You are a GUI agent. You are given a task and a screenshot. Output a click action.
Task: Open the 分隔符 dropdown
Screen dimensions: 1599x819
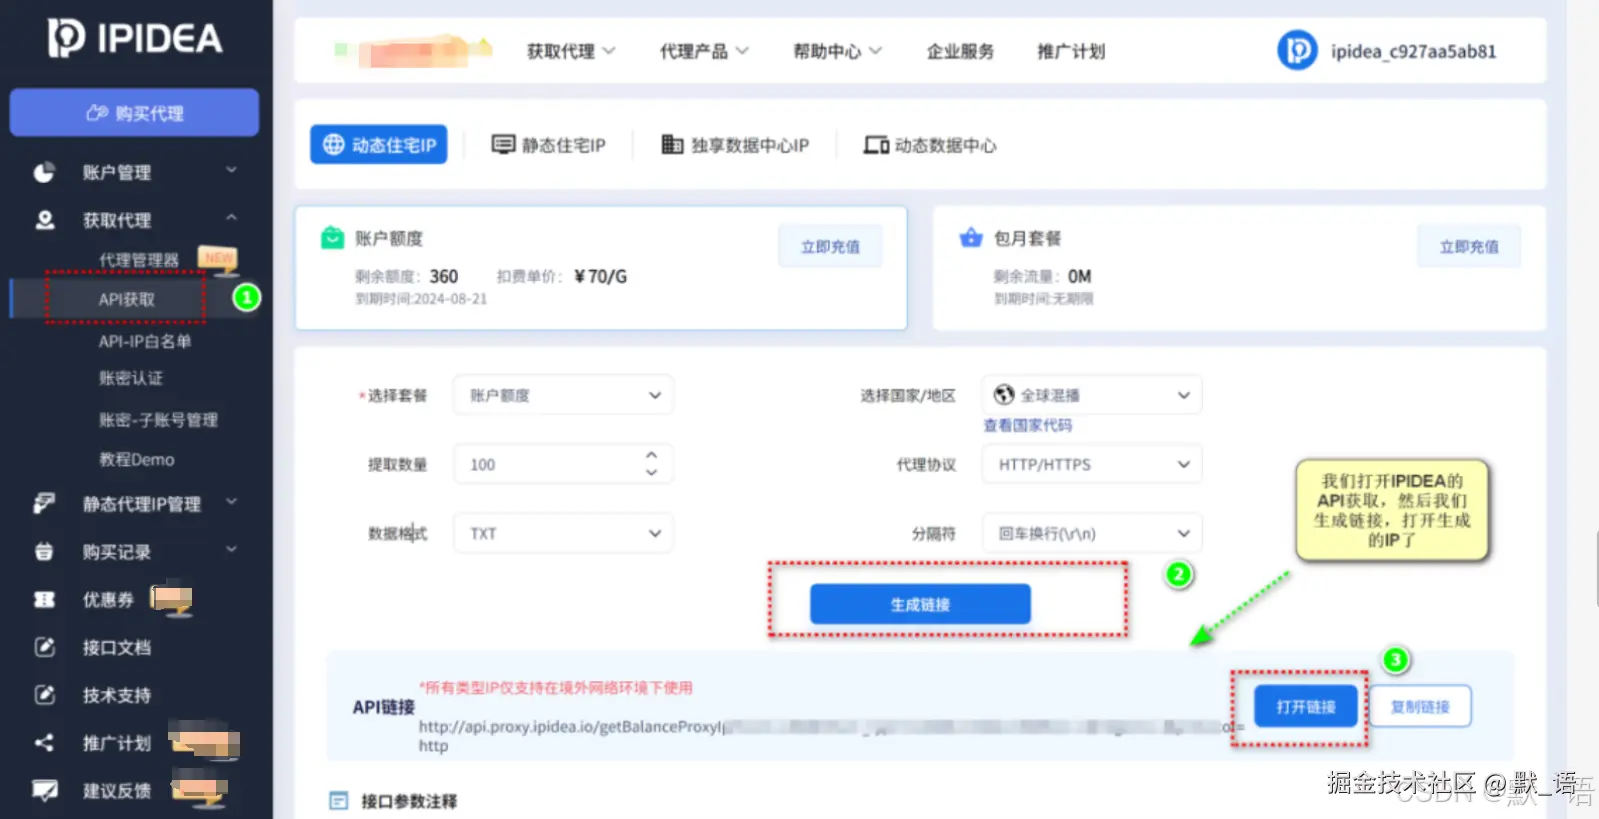pyautogui.click(x=1092, y=533)
